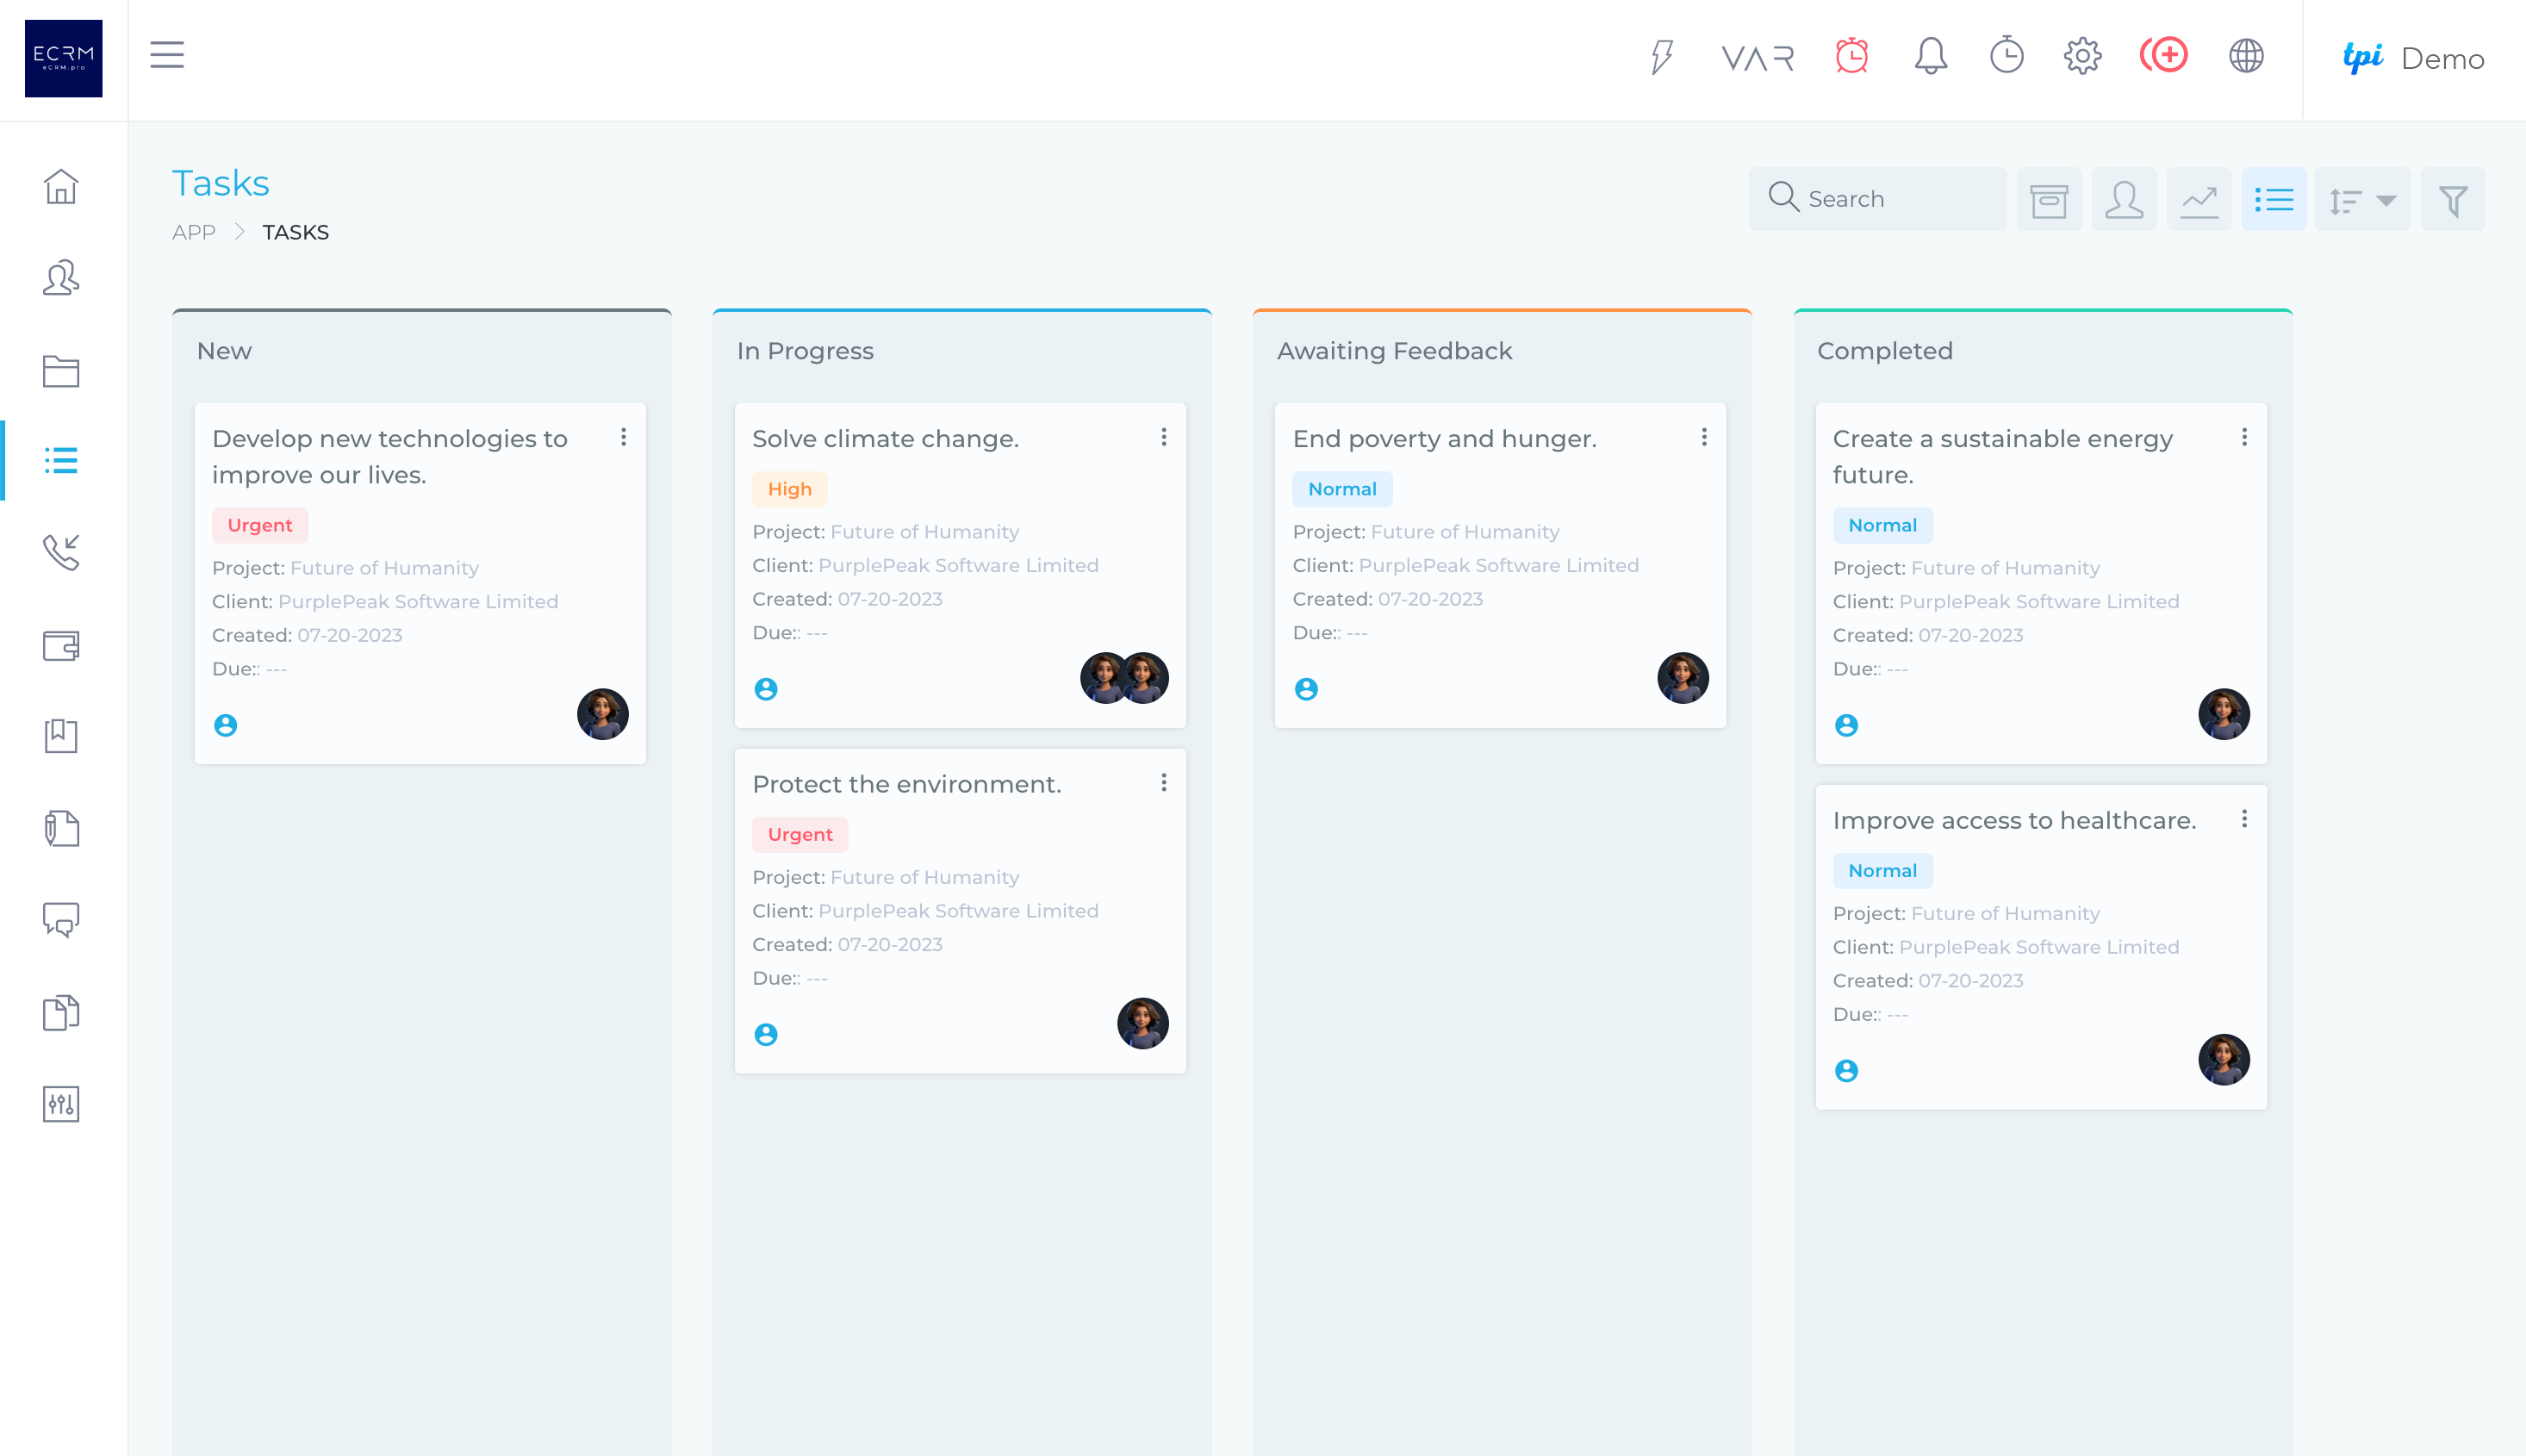Click the VAR icon in header
Image resolution: width=2526 pixels, height=1456 pixels.
point(1757,58)
